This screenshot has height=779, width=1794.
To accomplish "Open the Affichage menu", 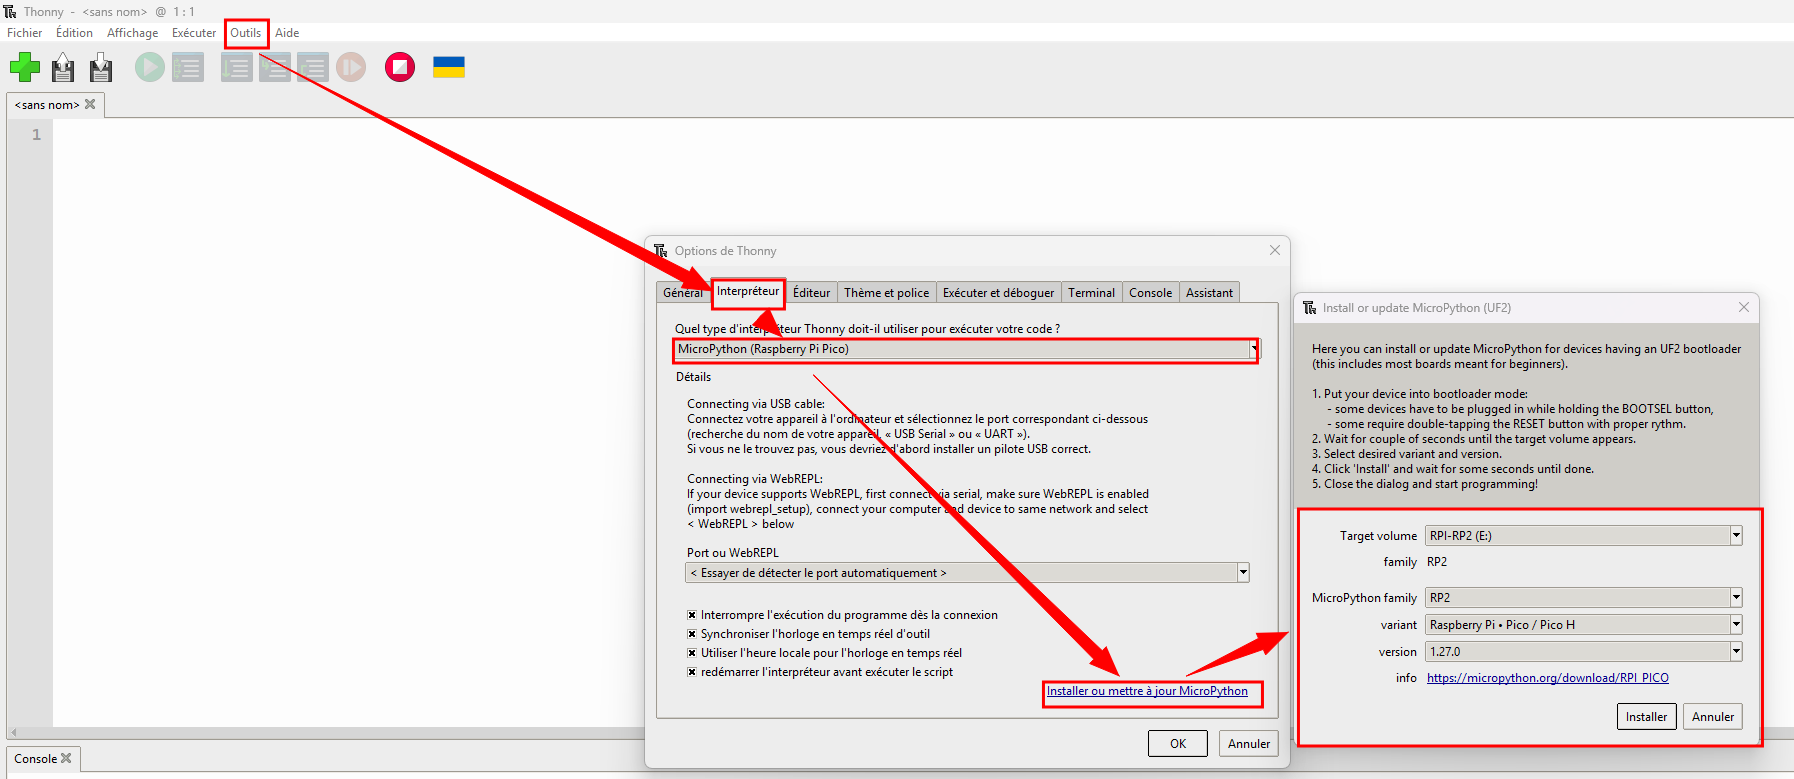I will coord(133,33).
